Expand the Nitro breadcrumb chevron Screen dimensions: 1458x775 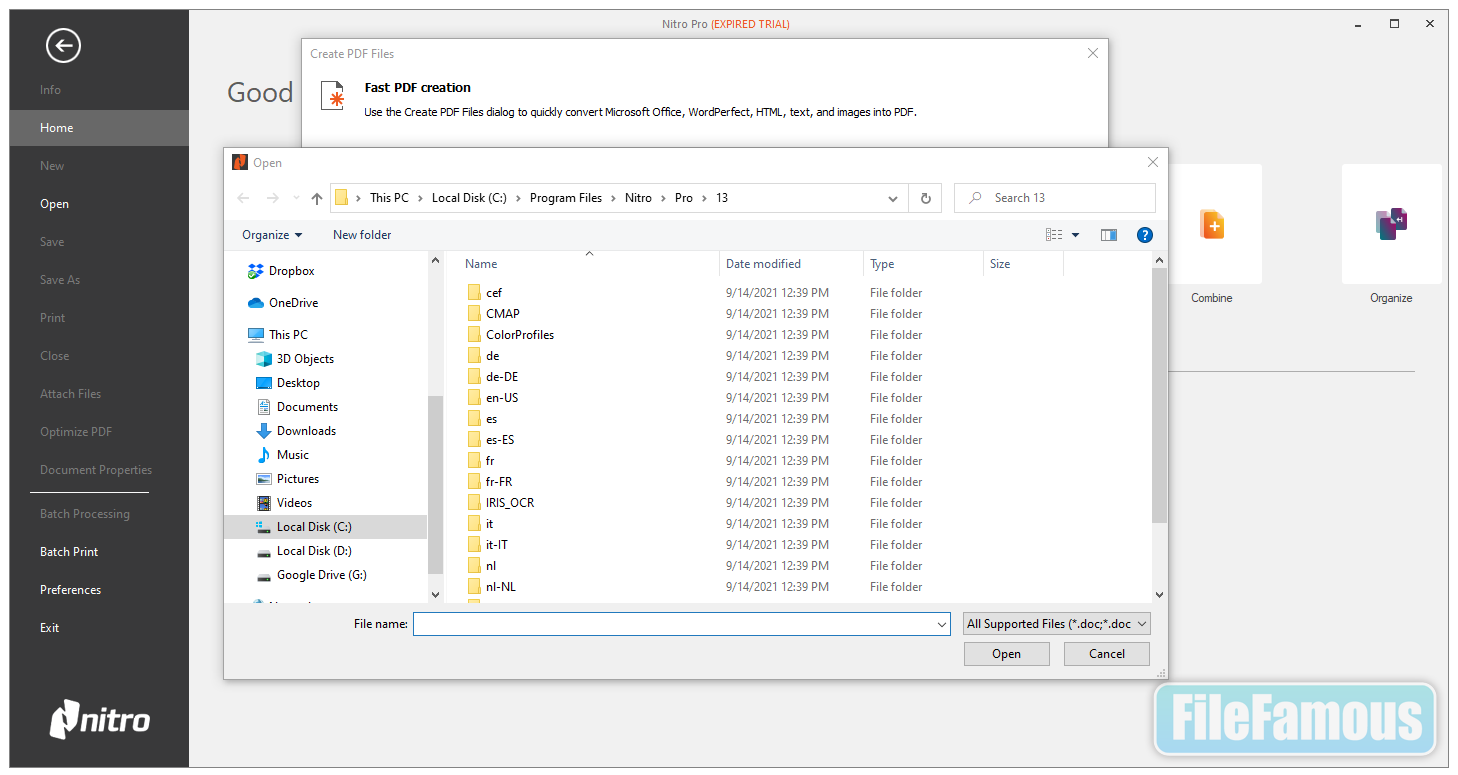[x=663, y=198]
